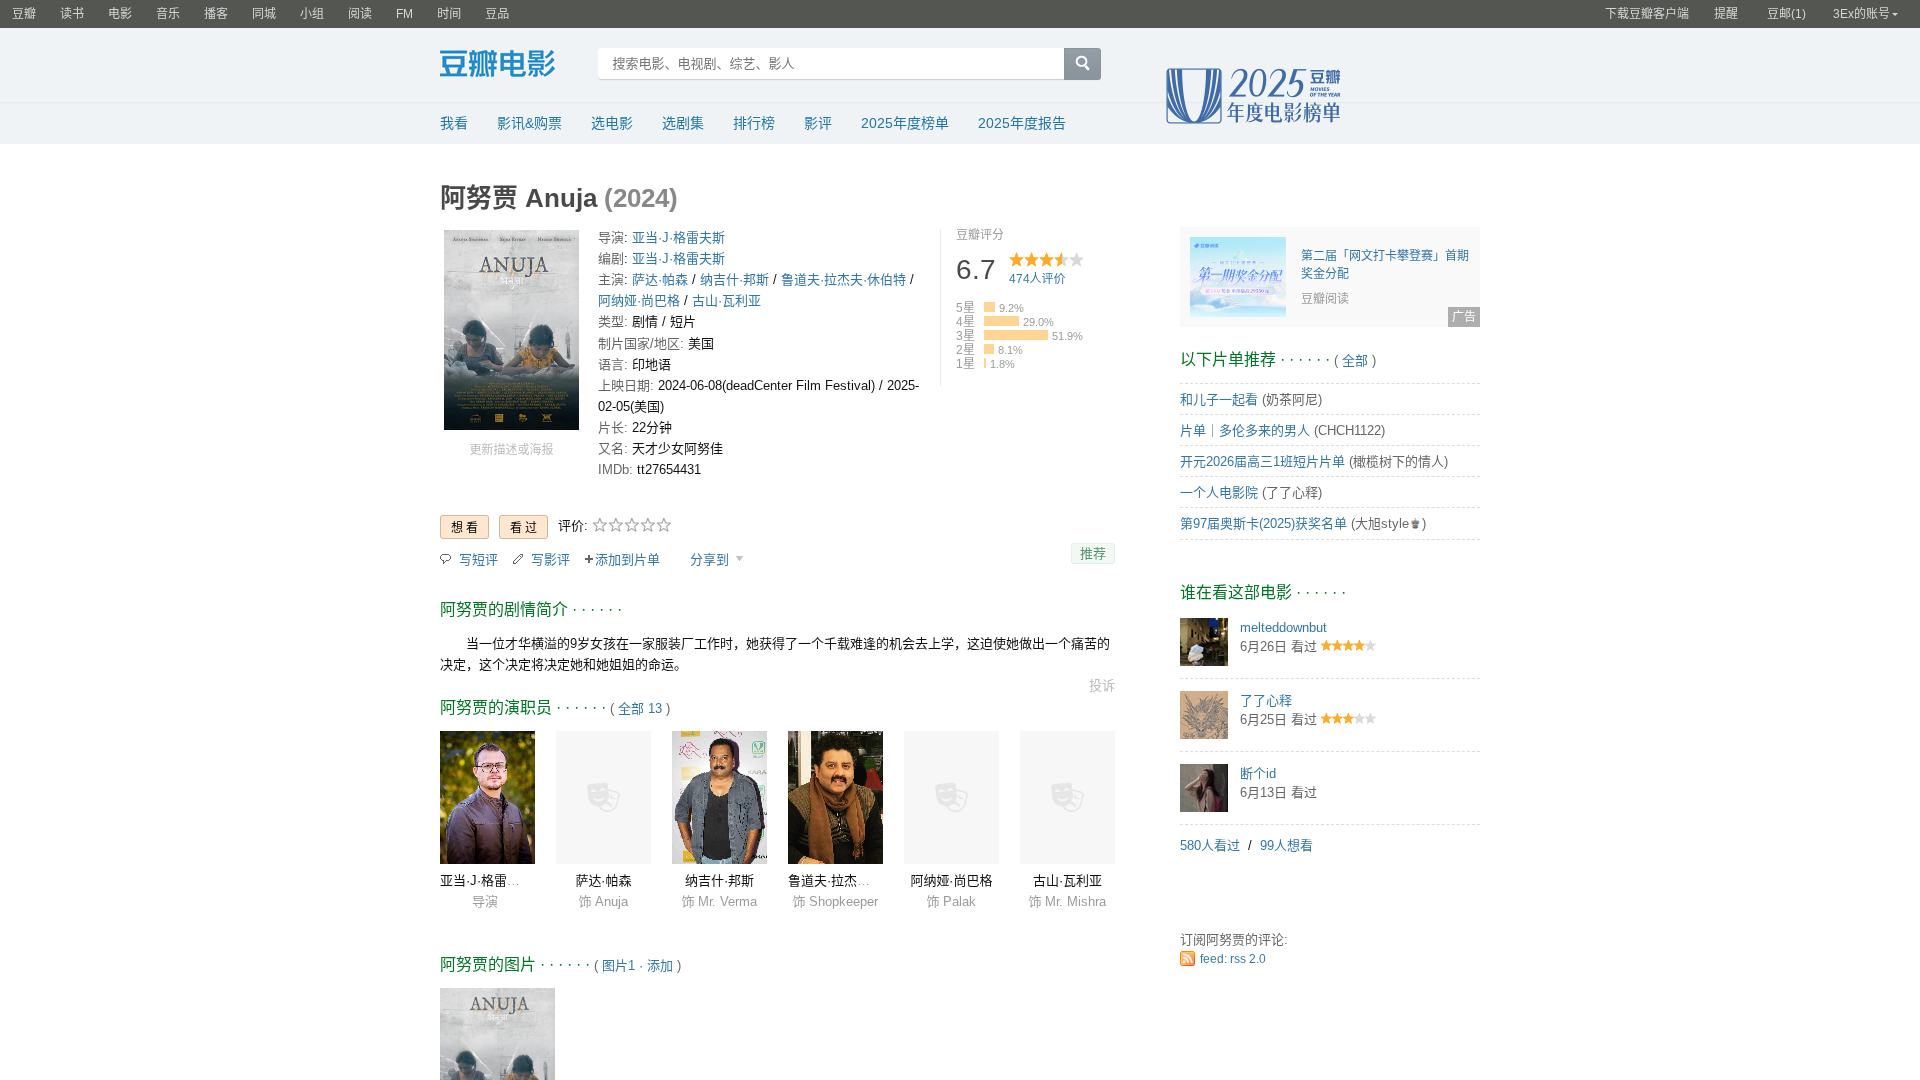The image size is (1920, 1080).
Task: Open the 影评 navigation tab
Action: click(818, 123)
